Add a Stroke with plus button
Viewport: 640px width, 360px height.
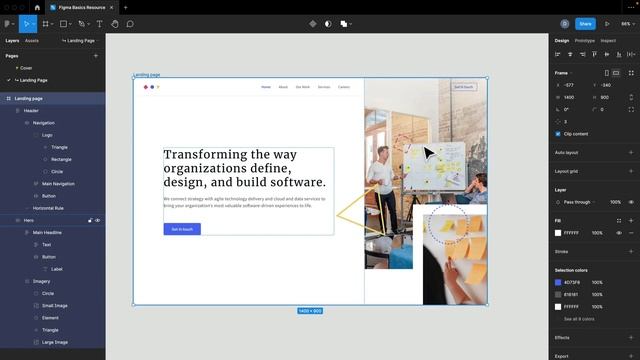pyautogui.click(x=631, y=251)
